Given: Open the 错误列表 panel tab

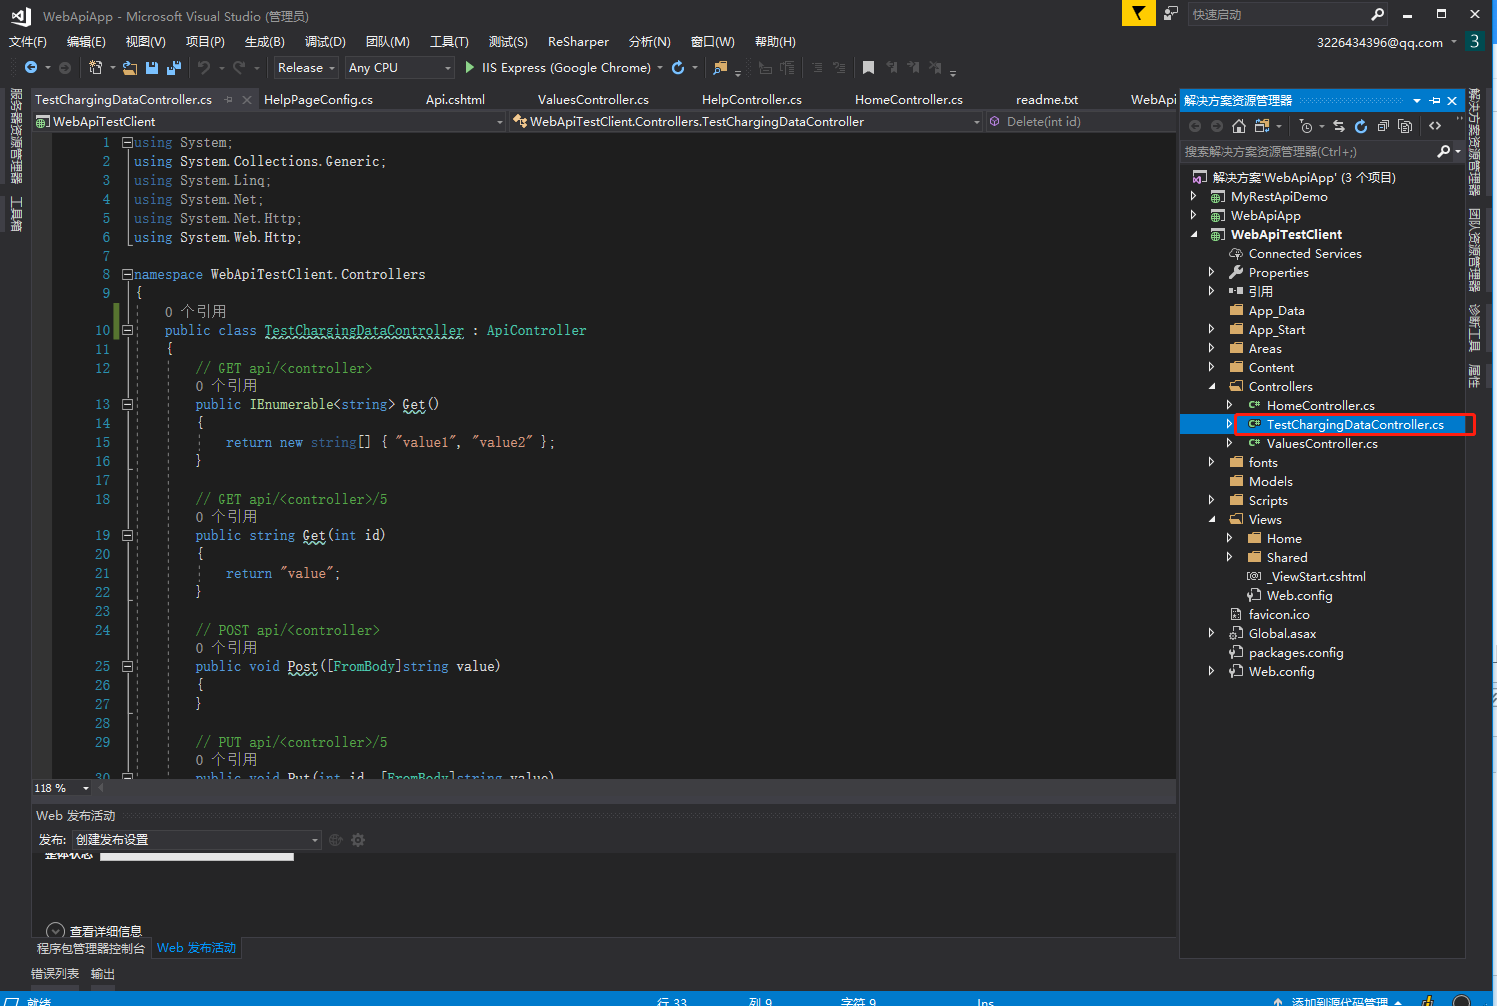Looking at the screenshot, I should click(x=55, y=974).
